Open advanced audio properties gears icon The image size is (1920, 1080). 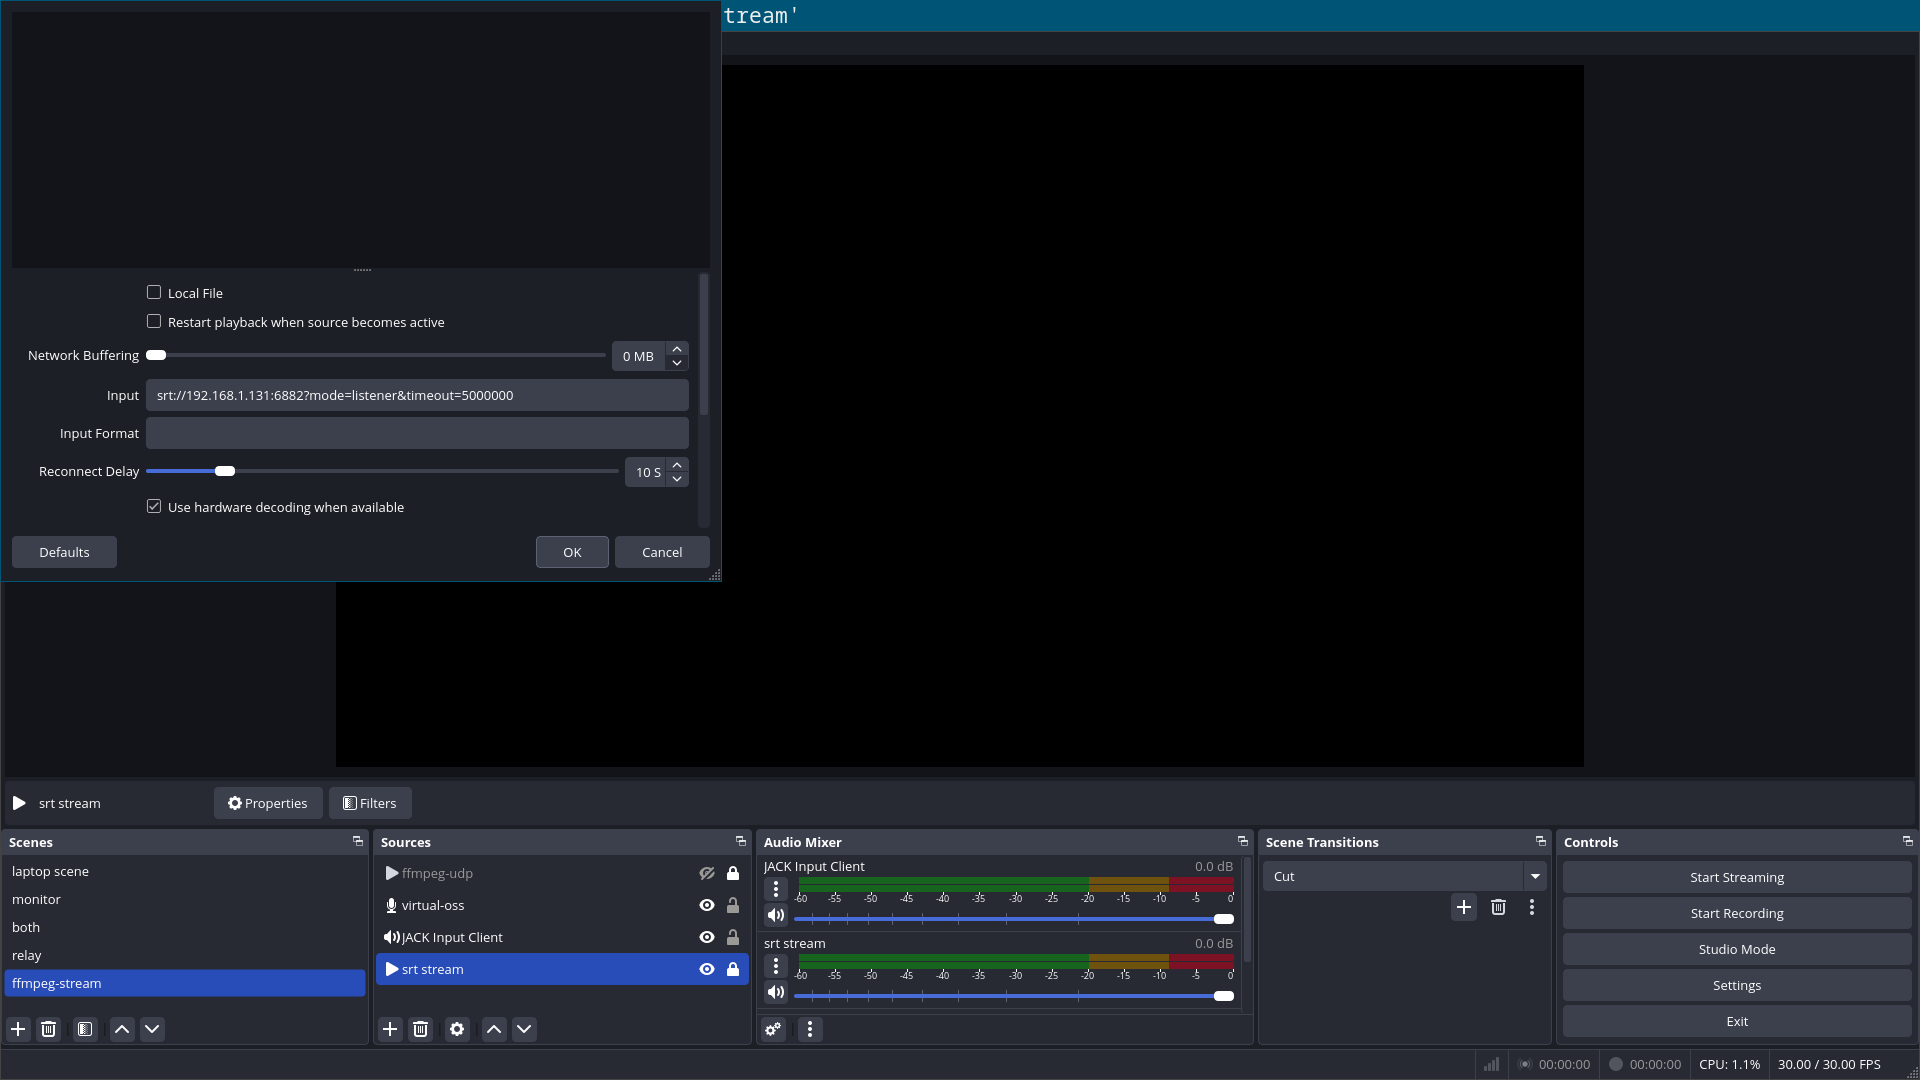[x=773, y=1029]
